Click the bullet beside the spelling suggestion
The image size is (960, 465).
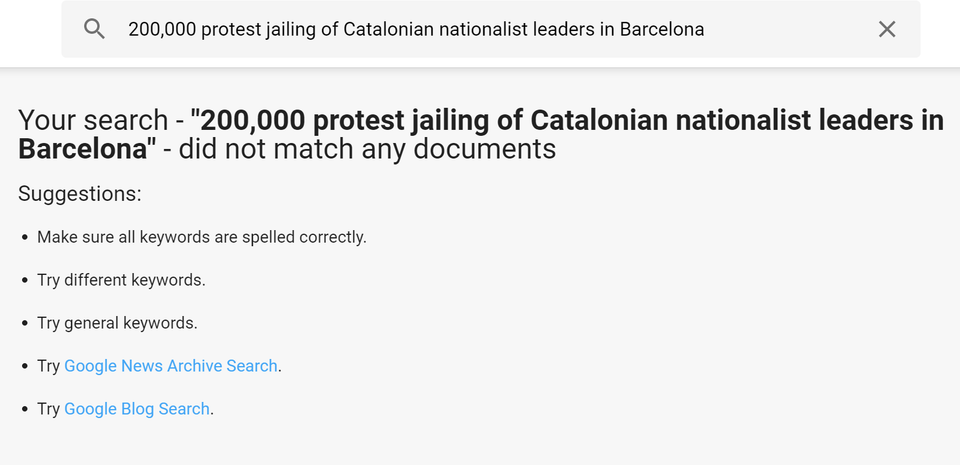coord(25,239)
